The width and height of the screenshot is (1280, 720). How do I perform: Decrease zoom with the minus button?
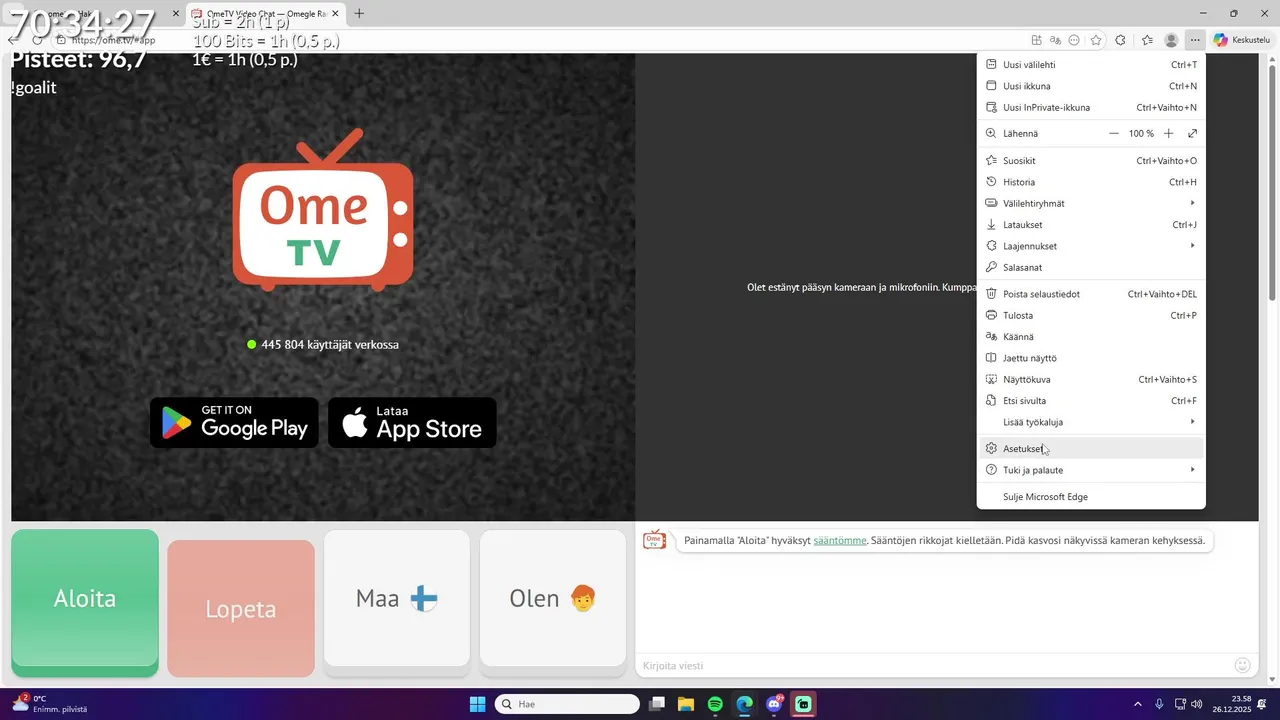(x=1114, y=134)
